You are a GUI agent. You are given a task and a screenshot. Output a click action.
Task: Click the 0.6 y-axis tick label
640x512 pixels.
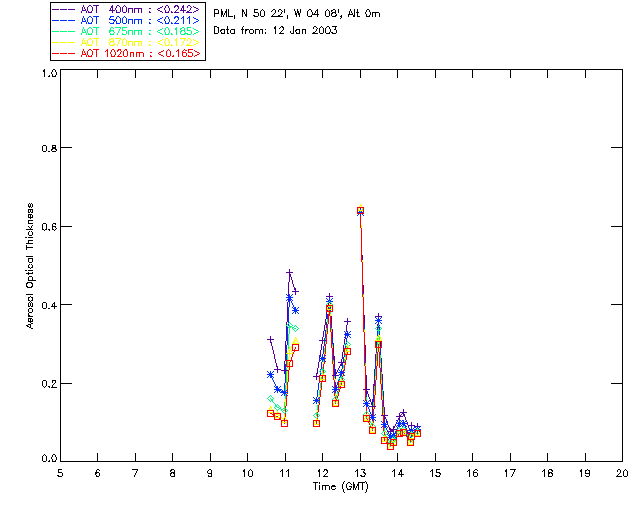click(49, 227)
